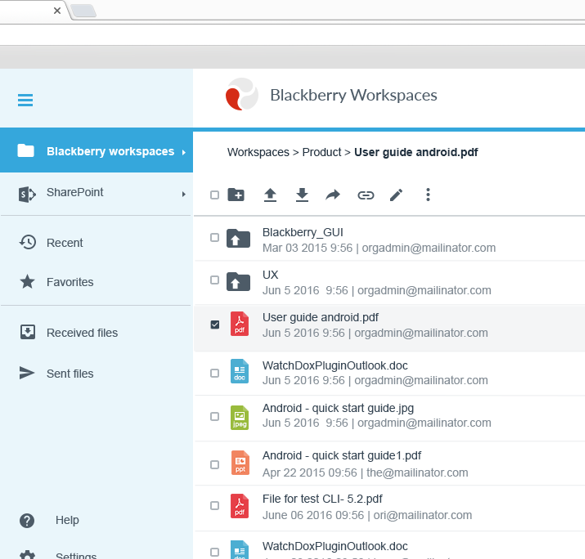
Task: Click the SharePoint sidebar icon
Action: (x=27, y=194)
